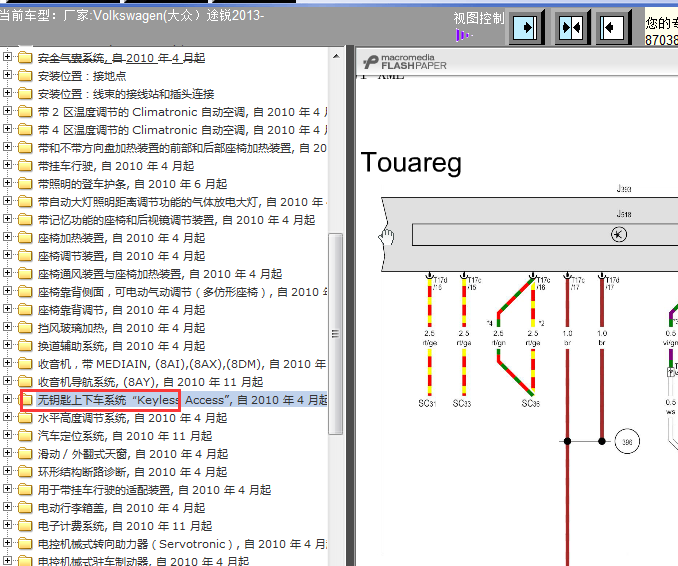Click folder icon of 座椅加热装置 row
Image resolution: width=678 pixels, height=566 pixels.
tap(26, 238)
